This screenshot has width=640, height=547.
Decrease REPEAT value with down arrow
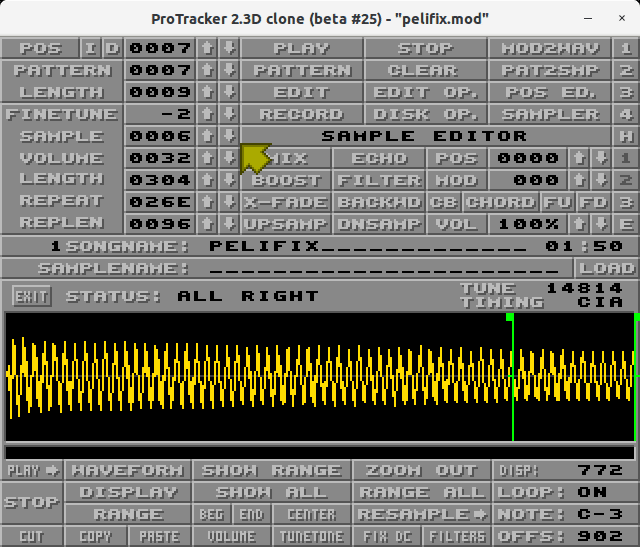[x=229, y=202]
